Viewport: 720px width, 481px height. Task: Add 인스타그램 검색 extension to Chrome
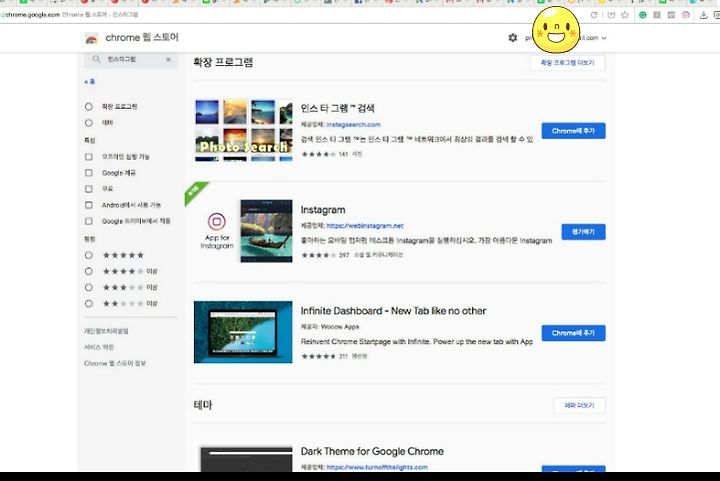[x=573, y=131]
